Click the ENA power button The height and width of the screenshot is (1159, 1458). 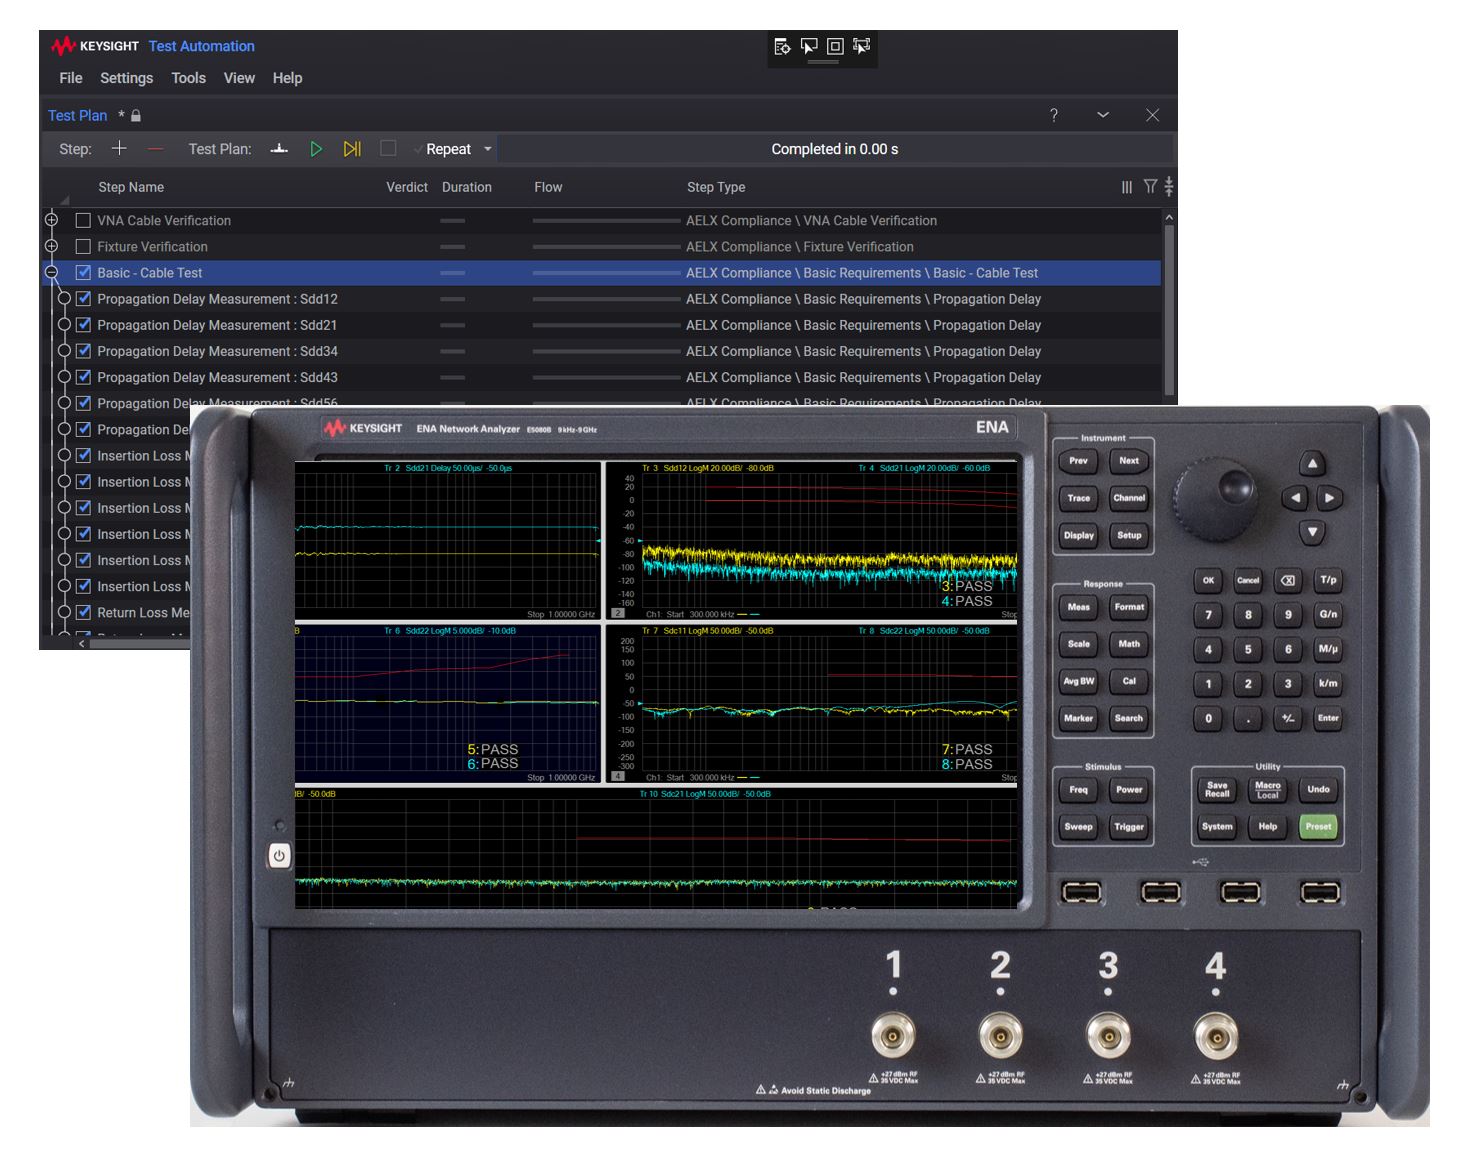point(279,856)
